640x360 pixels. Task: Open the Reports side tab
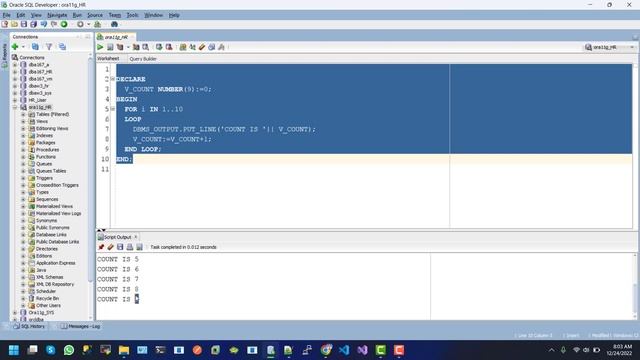click(x=4, y=55)
